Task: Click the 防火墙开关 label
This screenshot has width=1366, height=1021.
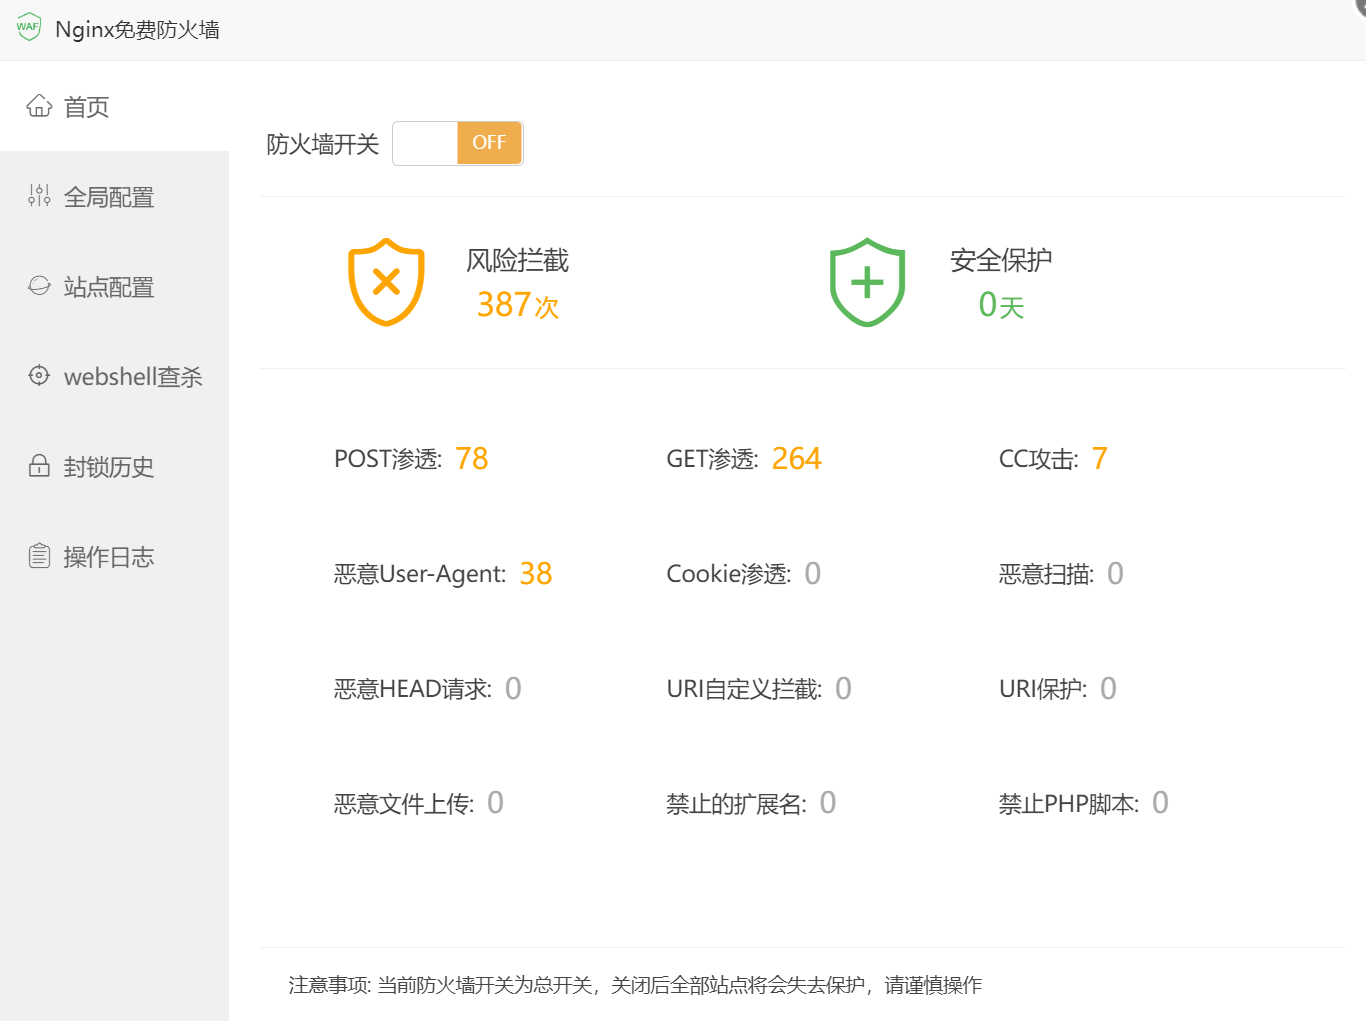Action: pyautogui.click(x=323, y=144)
